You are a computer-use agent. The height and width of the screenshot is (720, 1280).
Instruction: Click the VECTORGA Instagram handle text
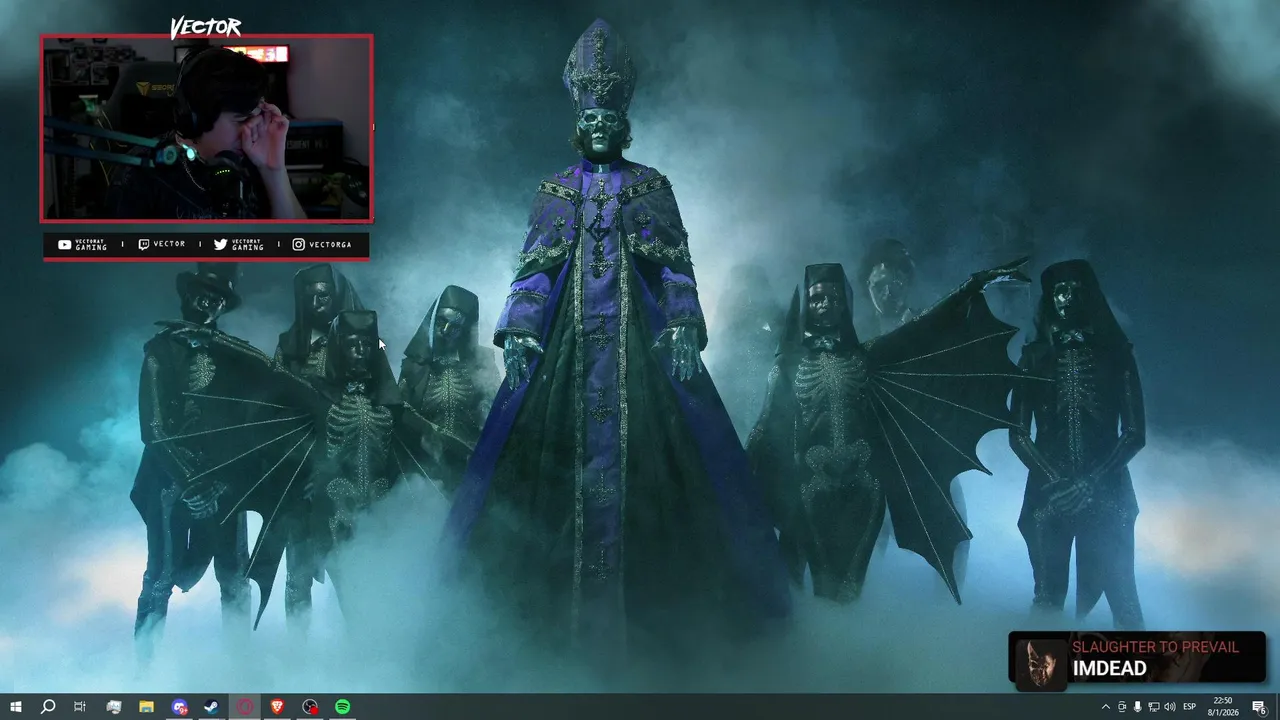pos(330,244)
